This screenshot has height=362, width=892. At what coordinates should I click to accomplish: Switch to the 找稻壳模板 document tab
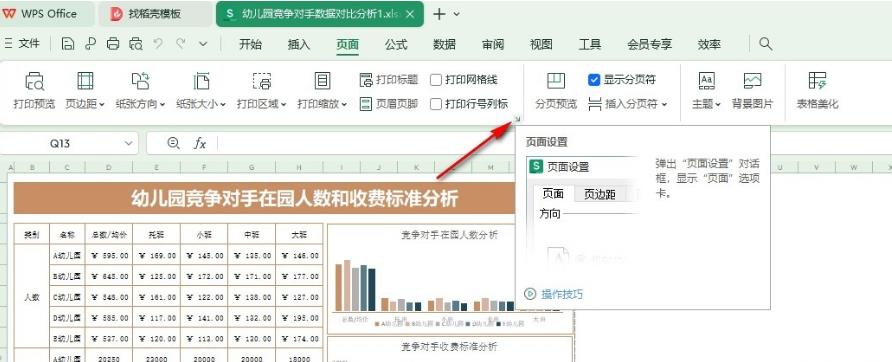pos(154,14)
